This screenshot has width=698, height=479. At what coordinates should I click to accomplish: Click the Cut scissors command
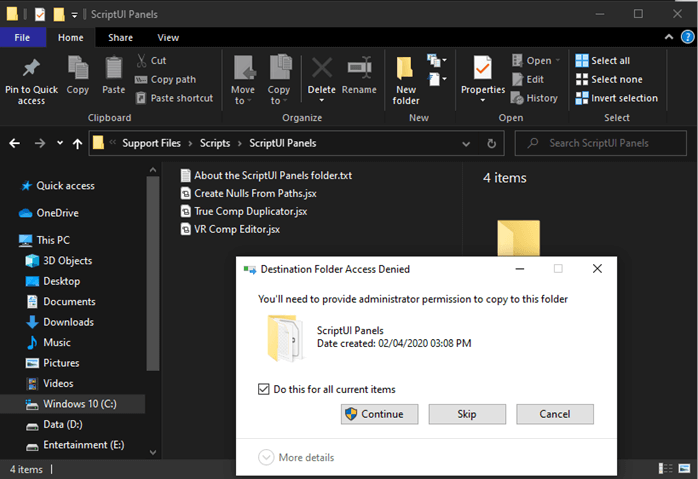151,61
